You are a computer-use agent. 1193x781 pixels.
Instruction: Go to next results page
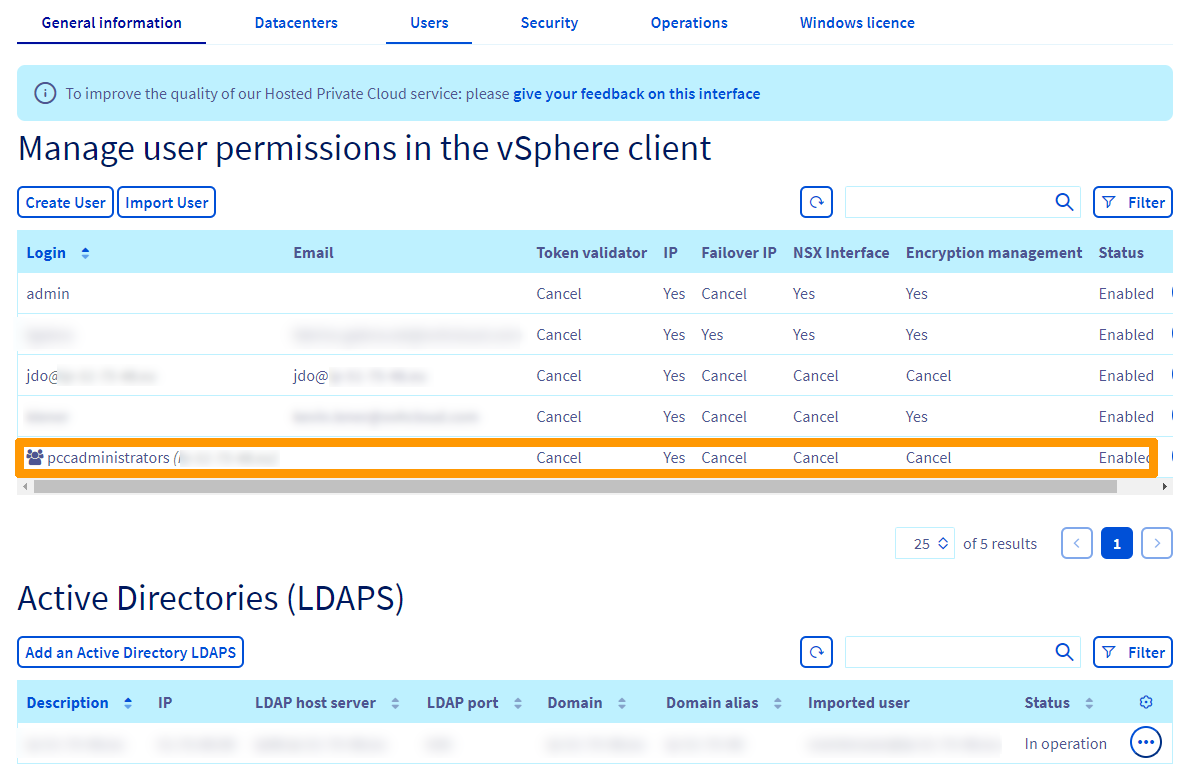coord(1156,544)
